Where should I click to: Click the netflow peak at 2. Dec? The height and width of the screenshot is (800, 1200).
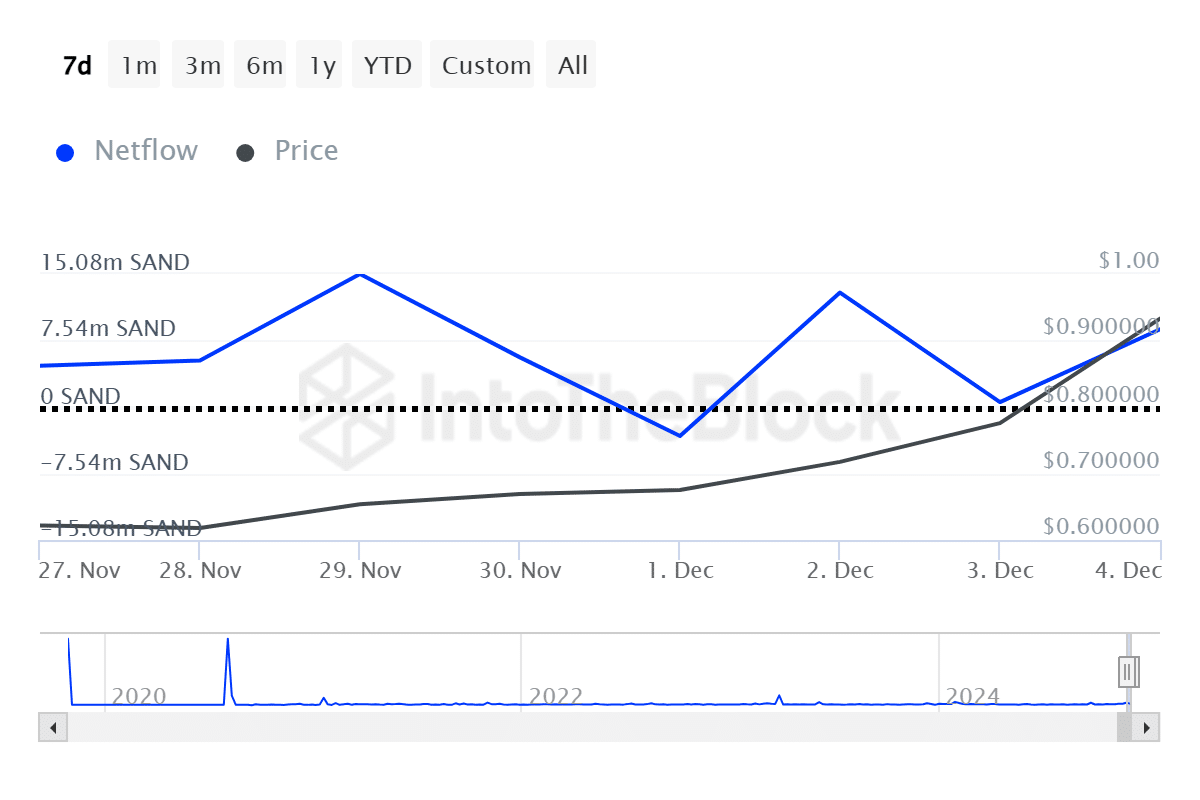840,293
